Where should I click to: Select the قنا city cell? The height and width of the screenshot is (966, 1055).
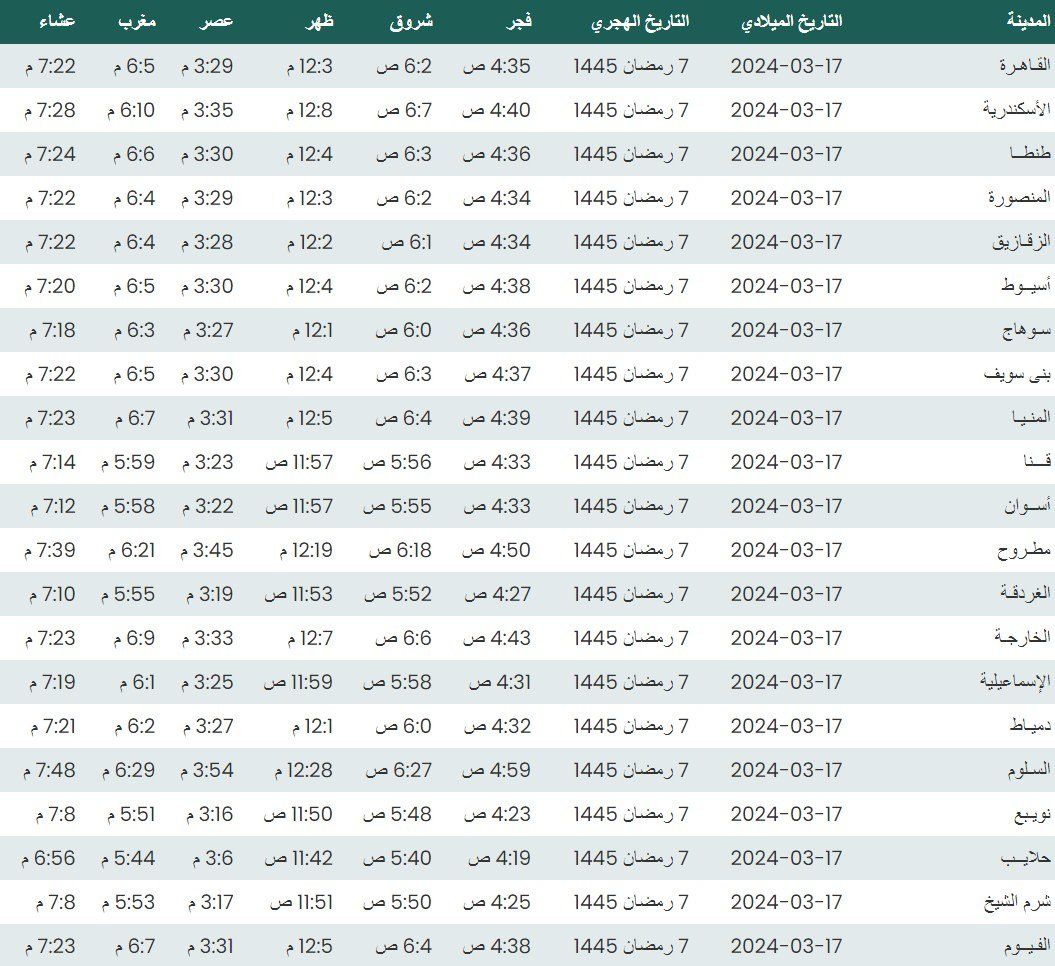click(x=1037, y=461)
